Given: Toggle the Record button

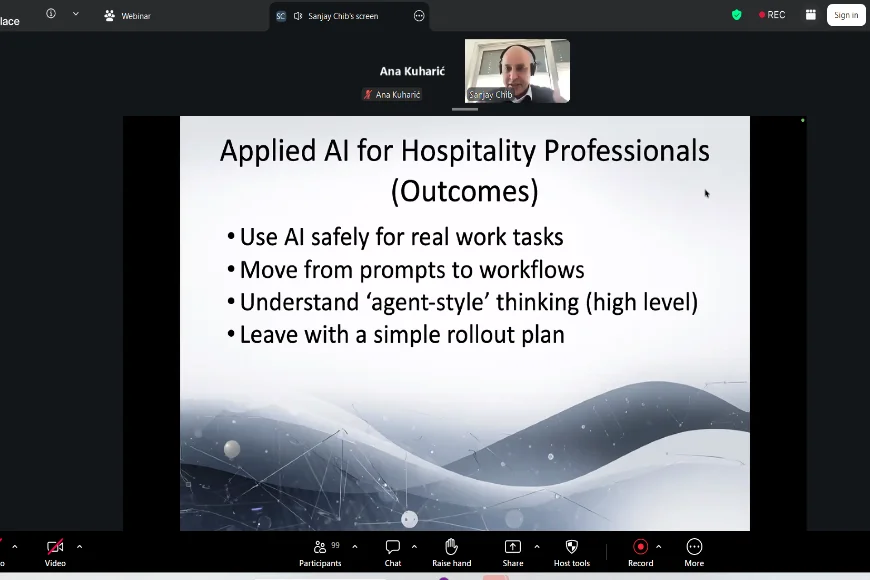Looking at the screenshot, I should coord(640,547).
